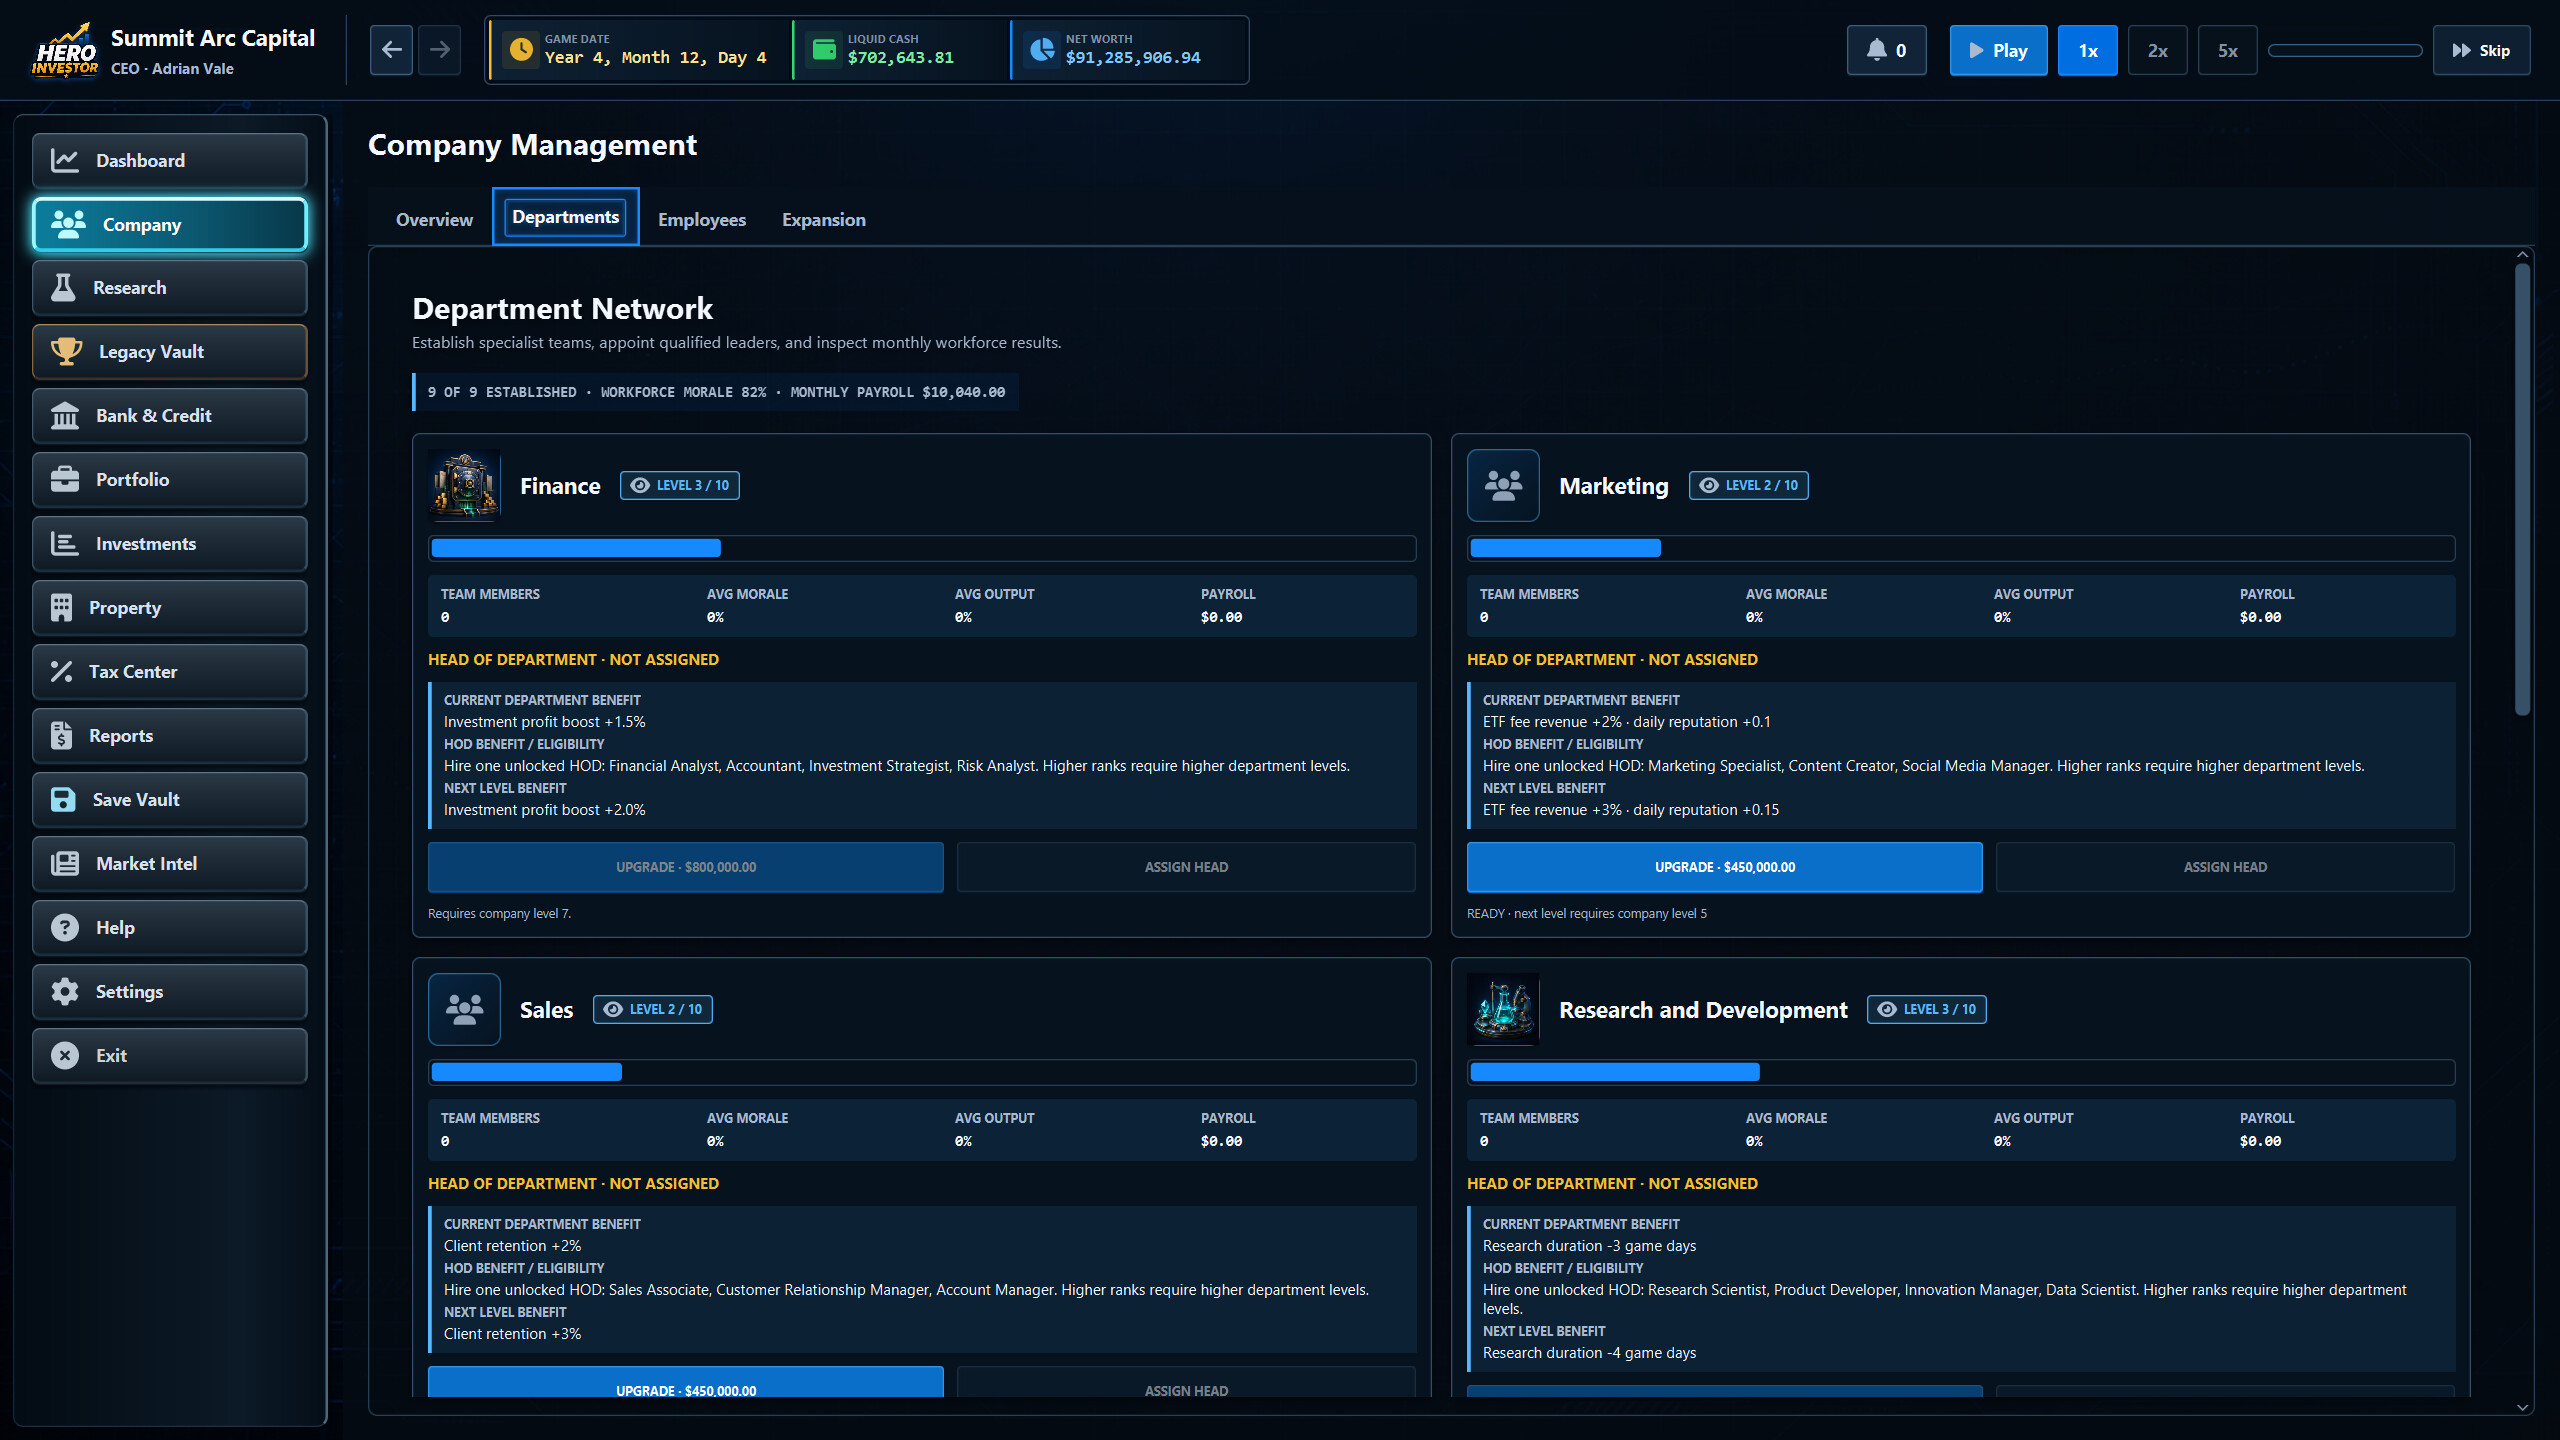Click the Exit sidebar item
The image size is (2560, 1440).
(169, 1056)
